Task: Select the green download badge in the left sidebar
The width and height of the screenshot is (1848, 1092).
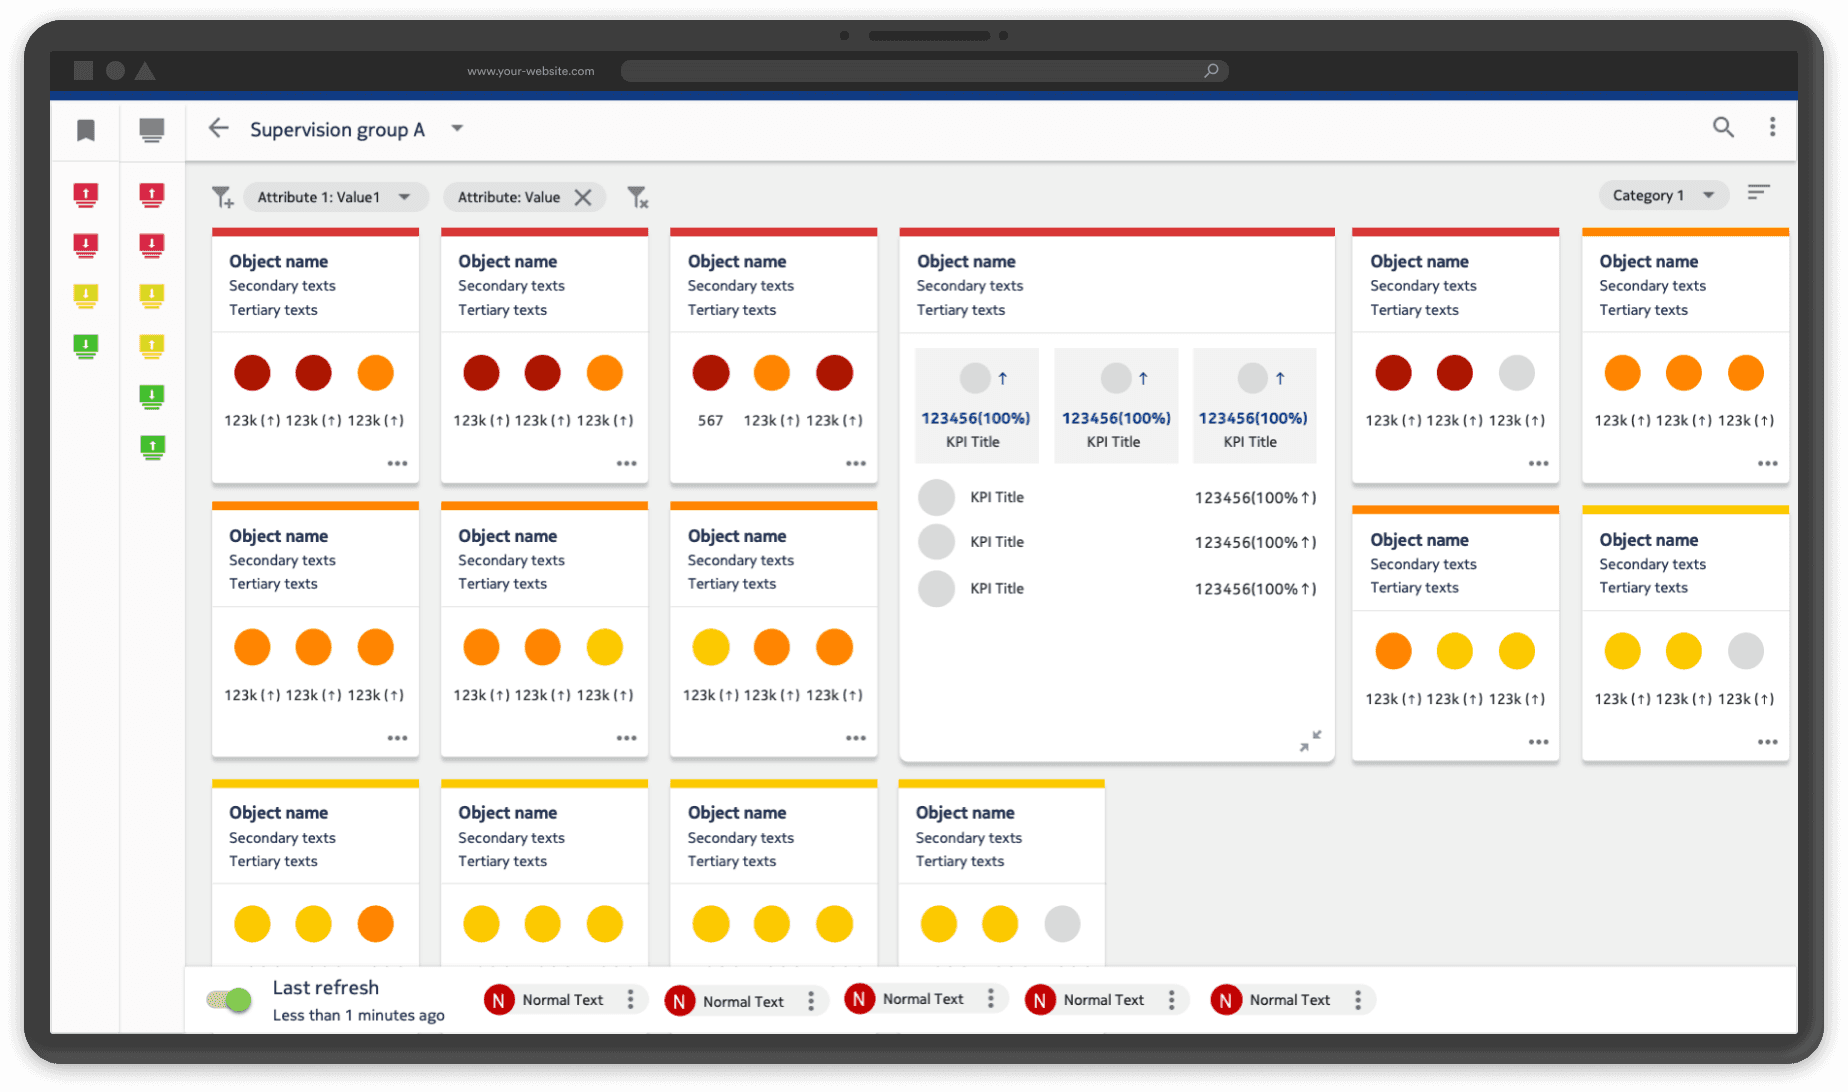Action: pos(85,347)
